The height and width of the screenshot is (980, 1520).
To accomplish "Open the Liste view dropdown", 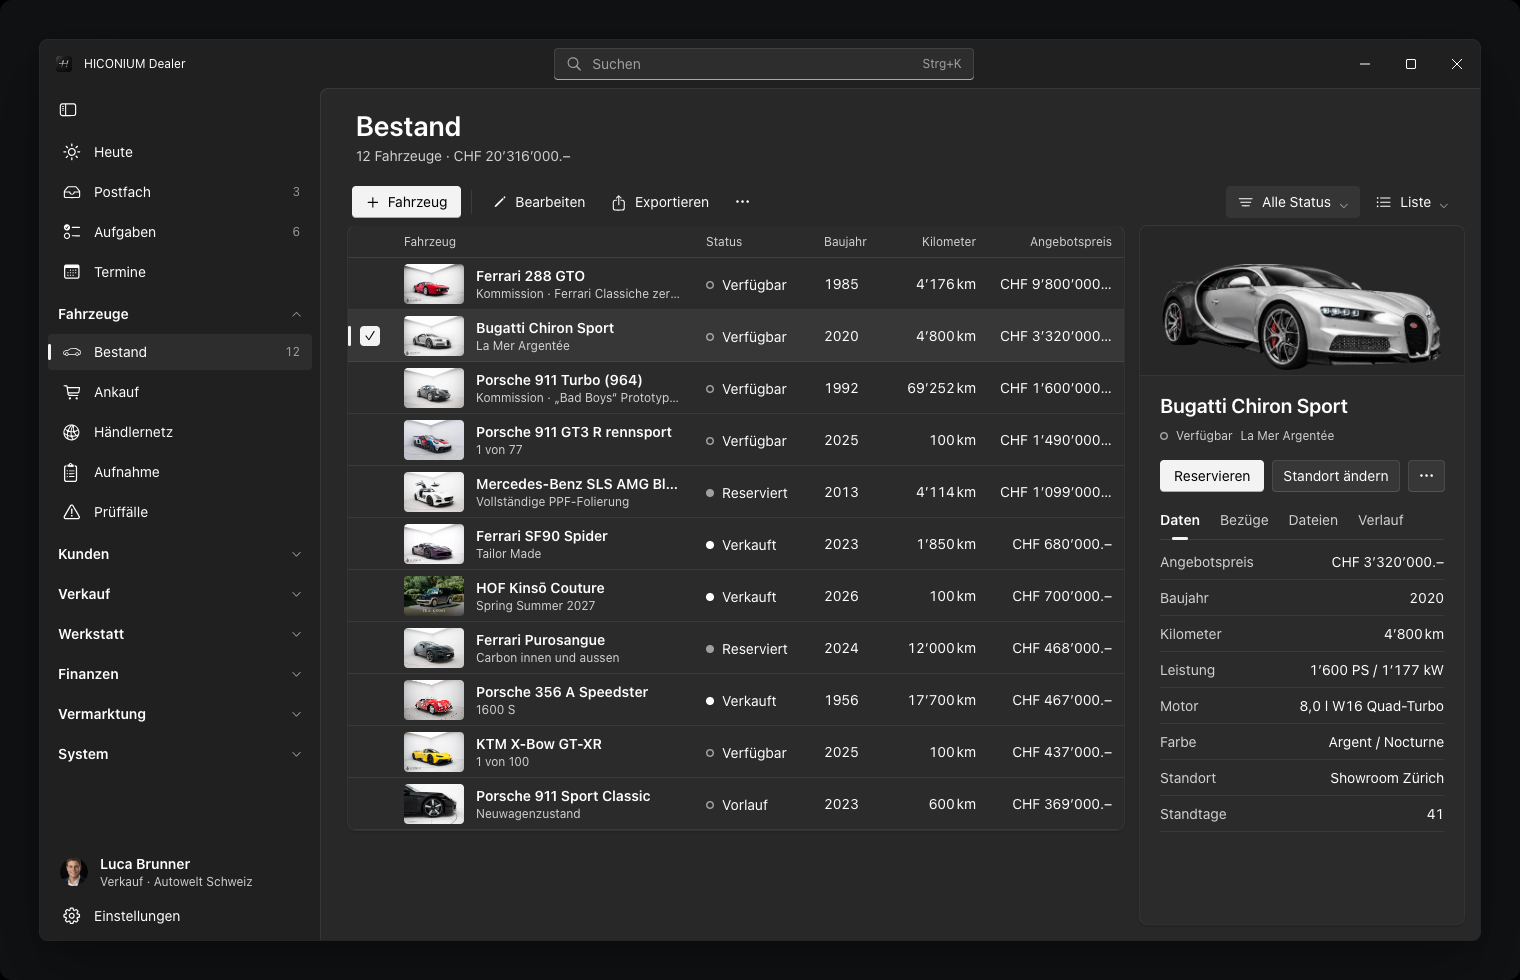I will coord(1412,202).
